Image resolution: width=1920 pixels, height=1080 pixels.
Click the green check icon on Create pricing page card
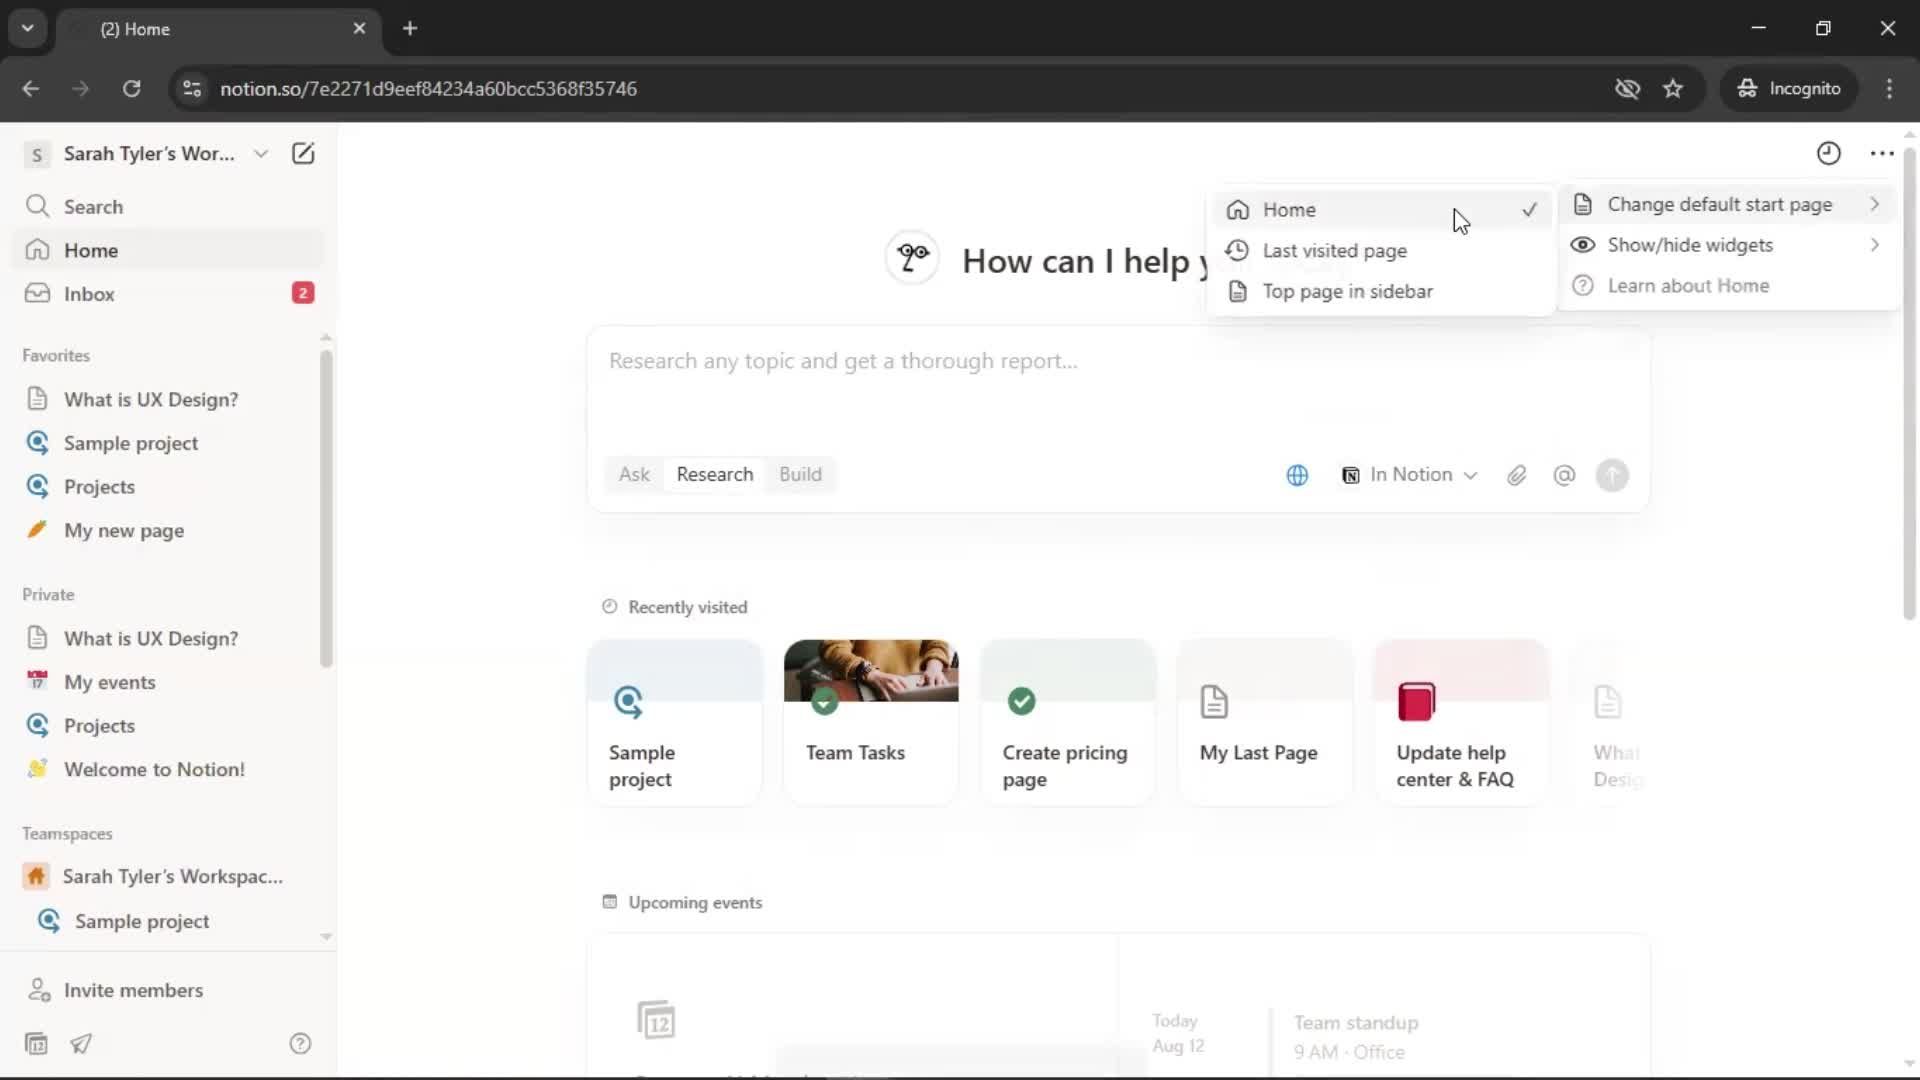1021,702
